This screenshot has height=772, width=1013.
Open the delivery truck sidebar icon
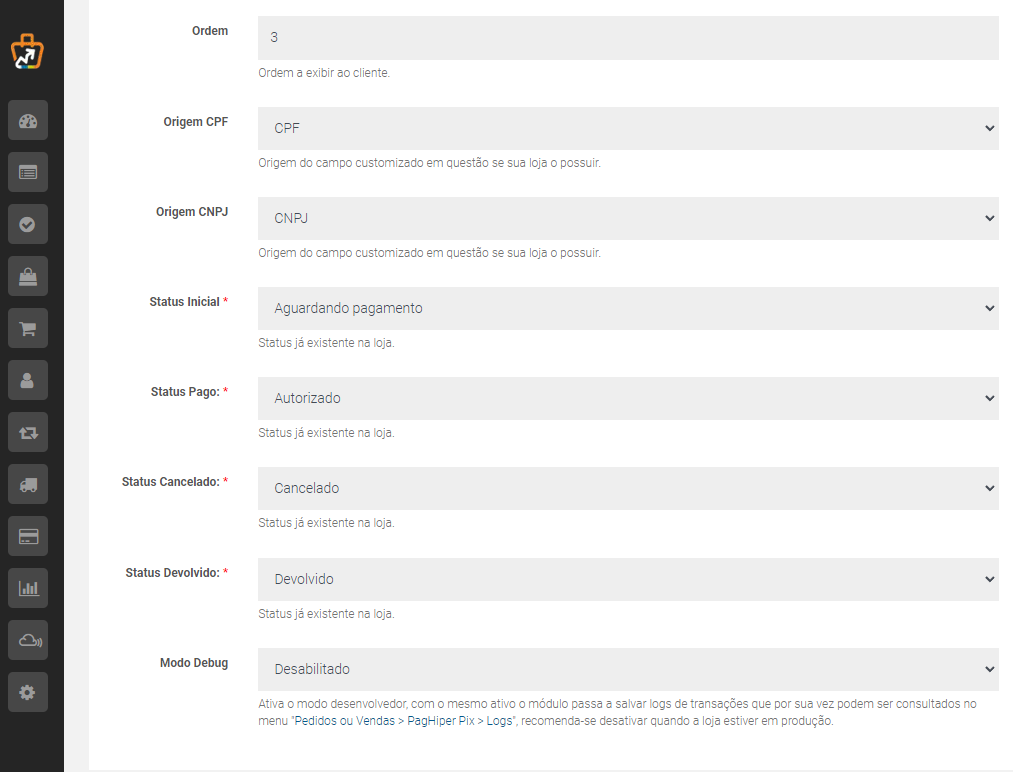click(28, 484)
